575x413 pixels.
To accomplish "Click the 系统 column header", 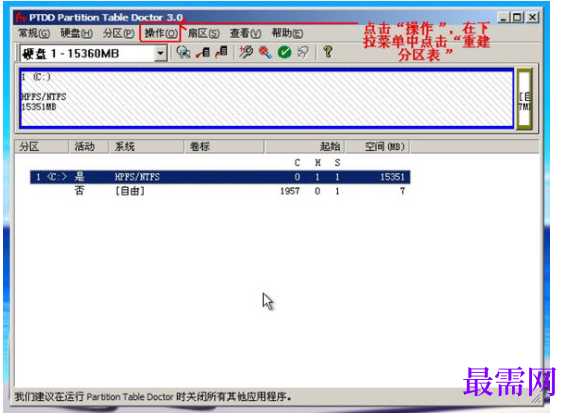I will coord(146,147).
